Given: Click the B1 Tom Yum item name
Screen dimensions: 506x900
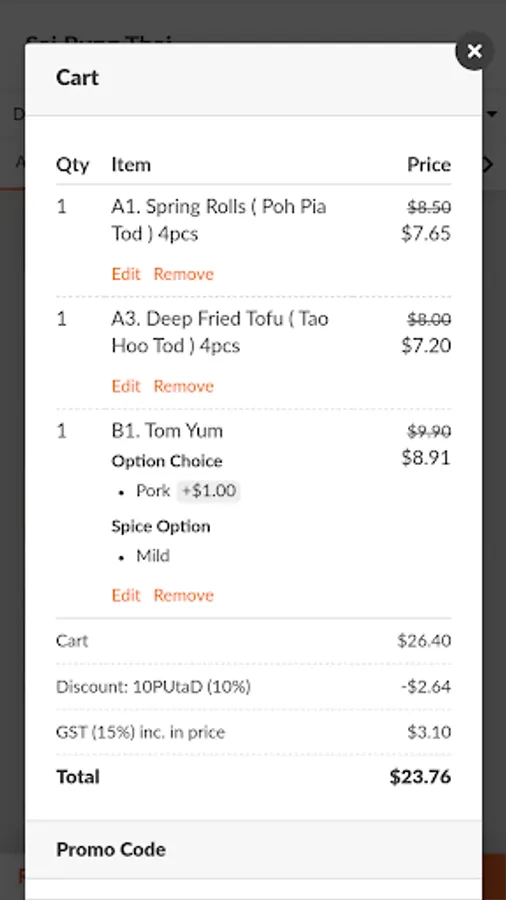Looking at the screenshot, I should [x=167, y=430].
